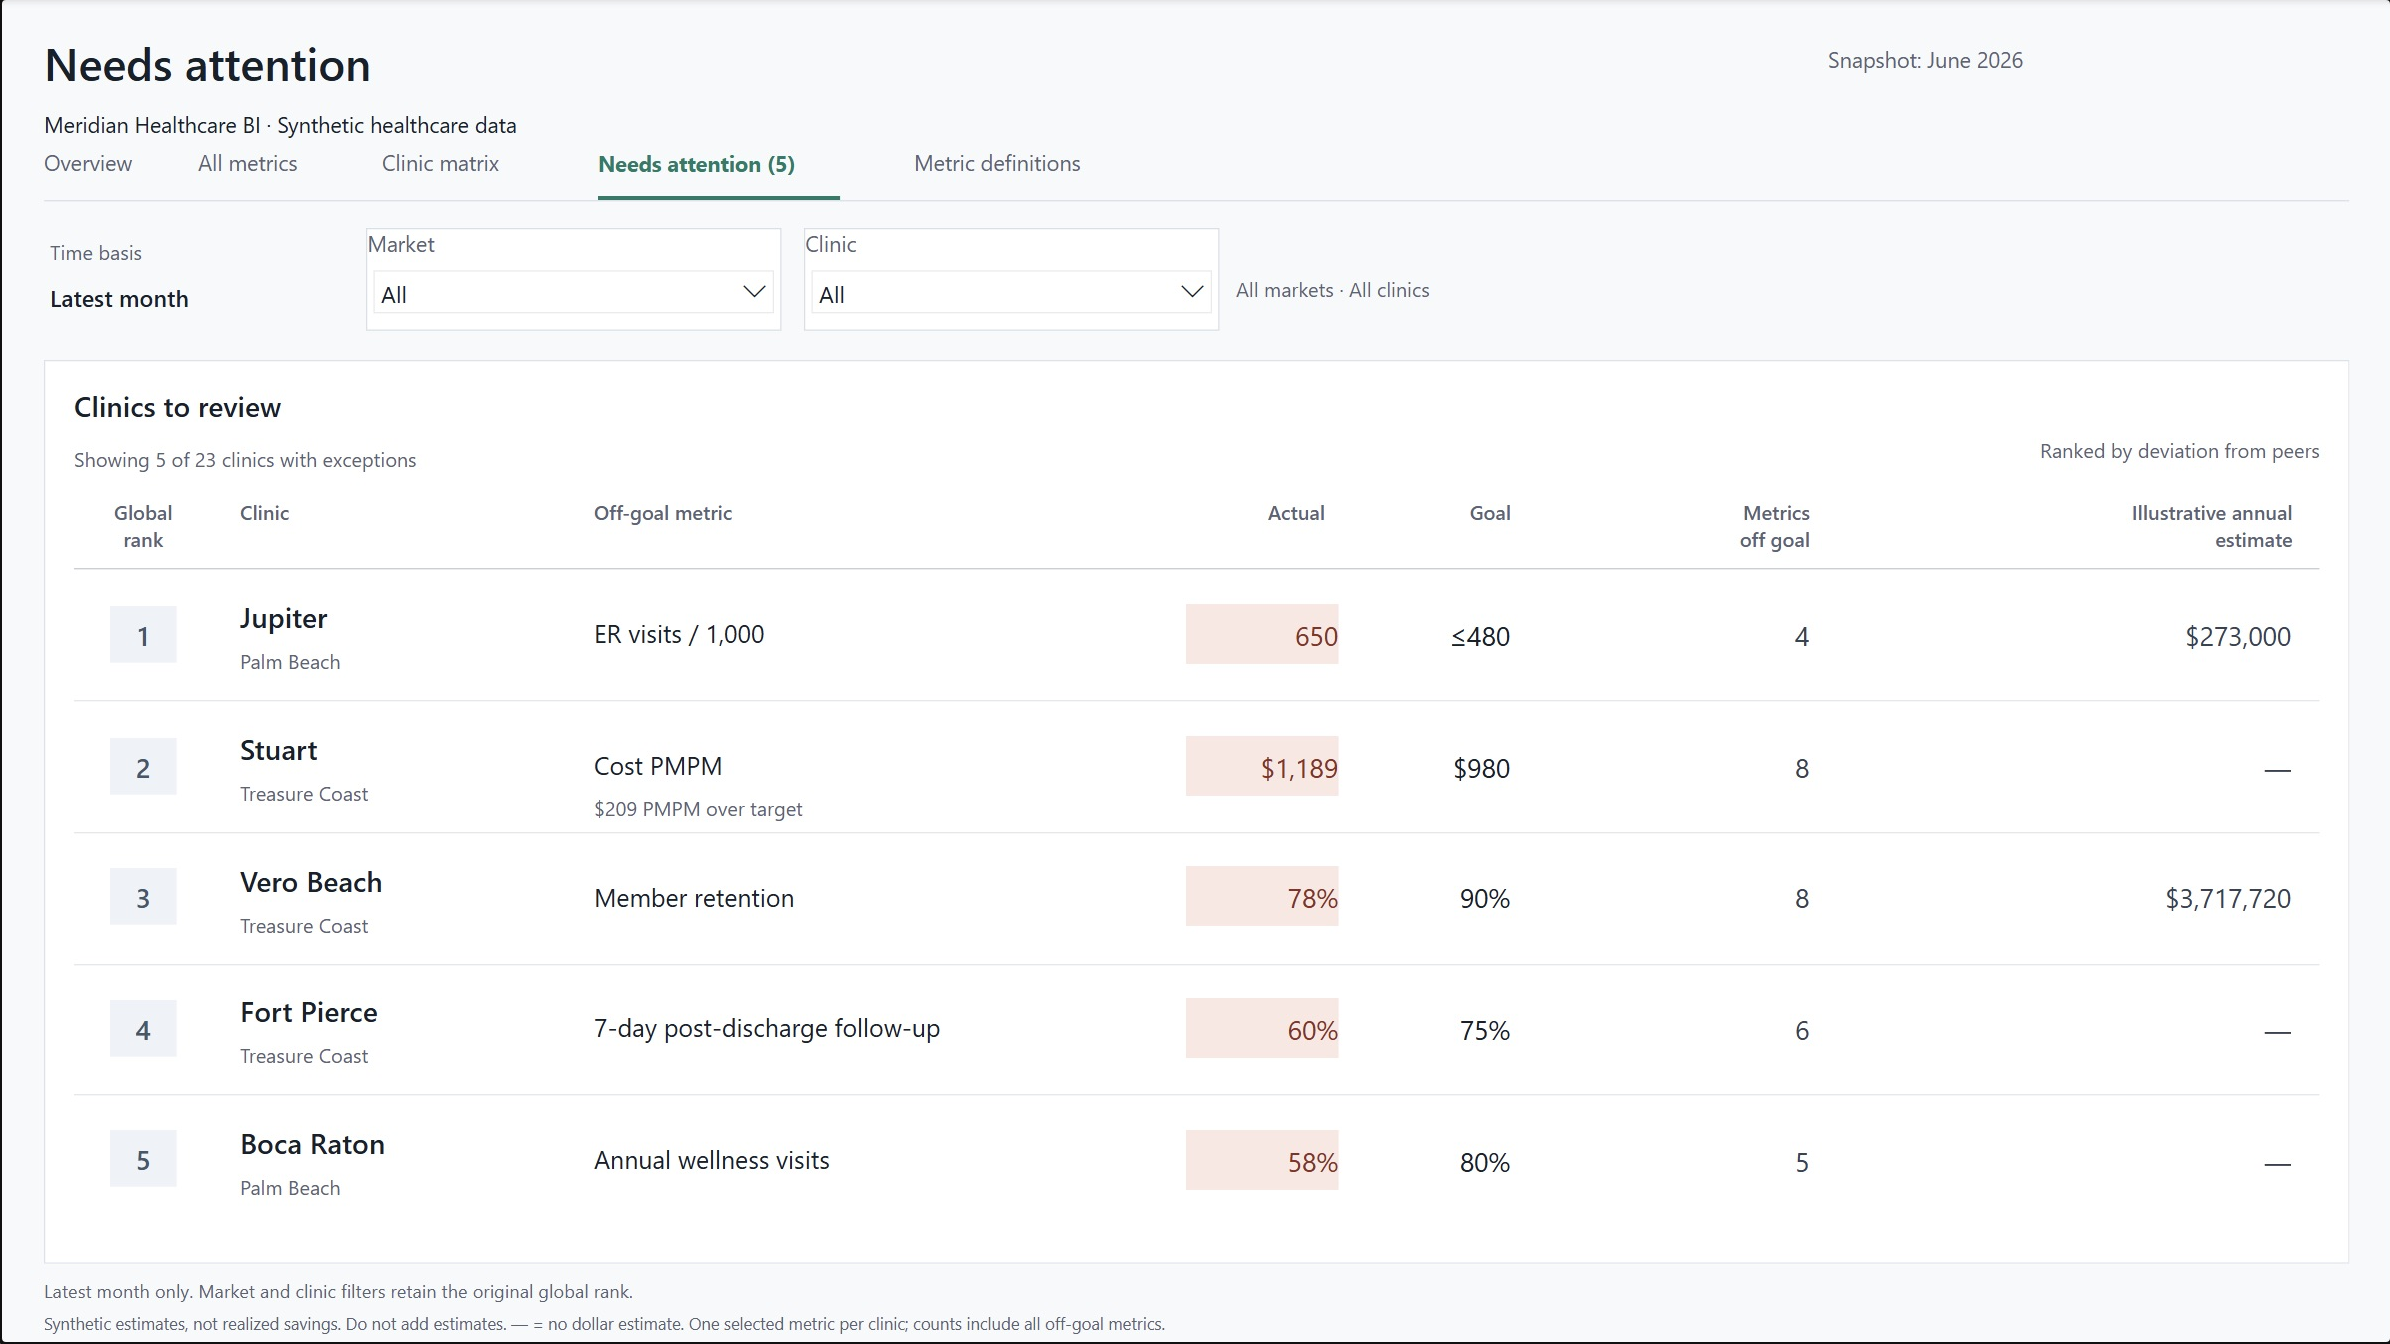This screenshot has width=2390, height=1344.
Task: Click the $3,717,720 annual estimate
Action: 2228,899
